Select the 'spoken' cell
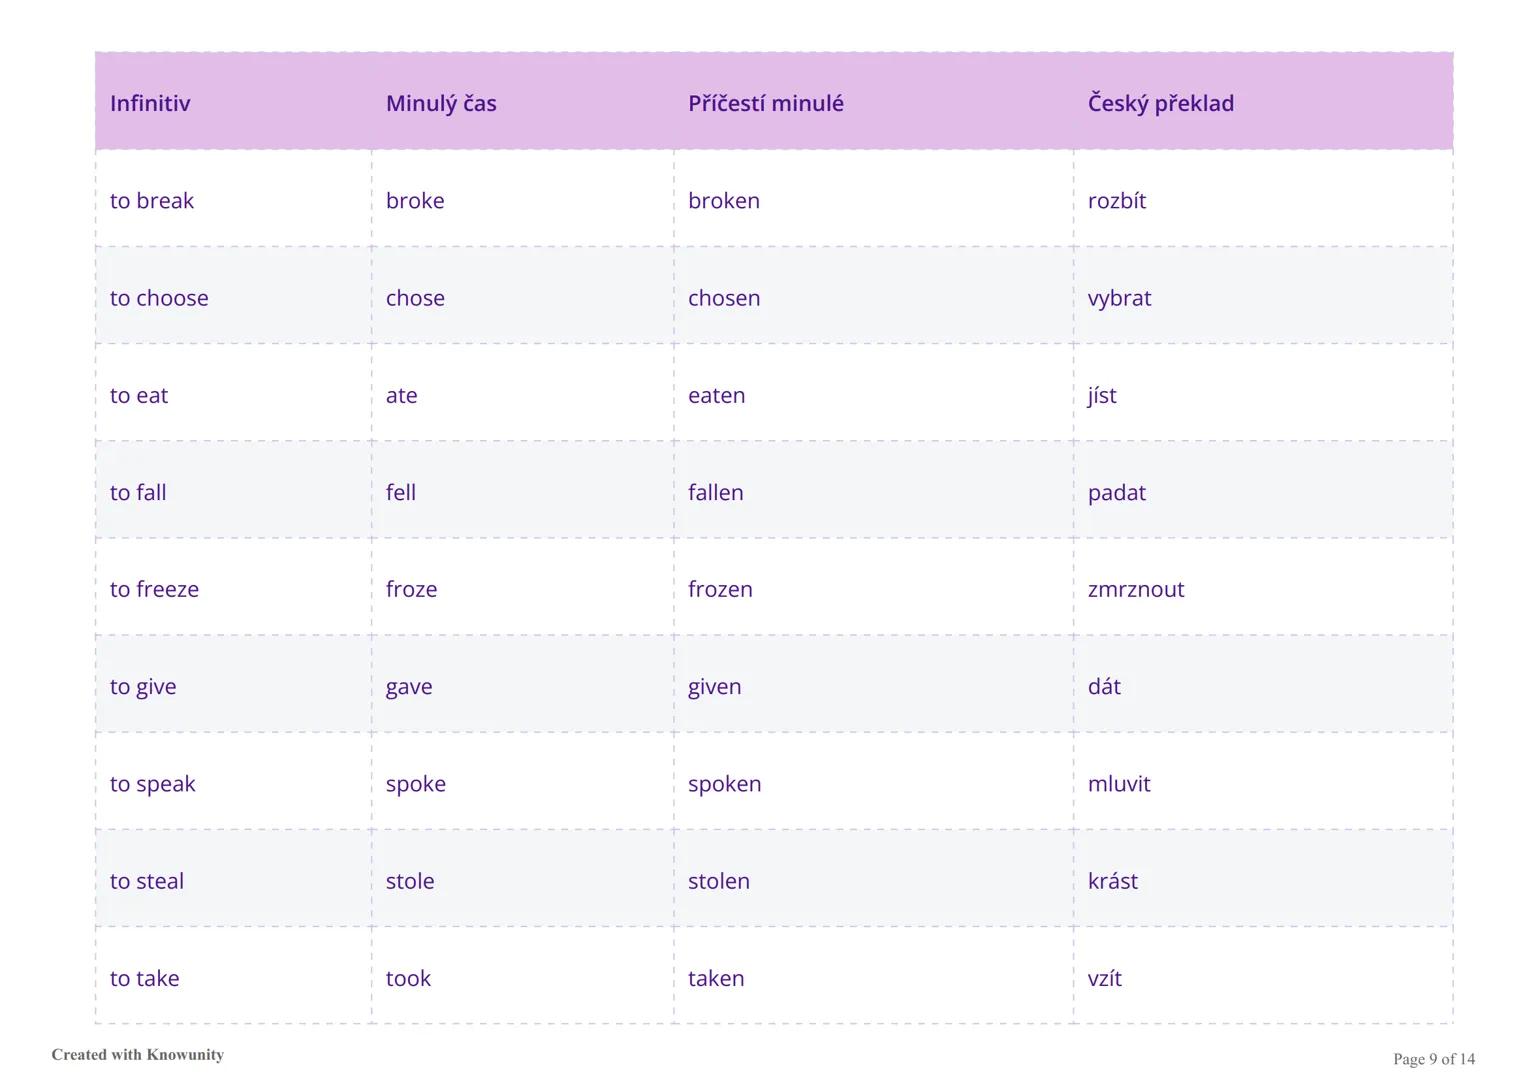The image size is (1527, 1080). click(x=724, y=784)
